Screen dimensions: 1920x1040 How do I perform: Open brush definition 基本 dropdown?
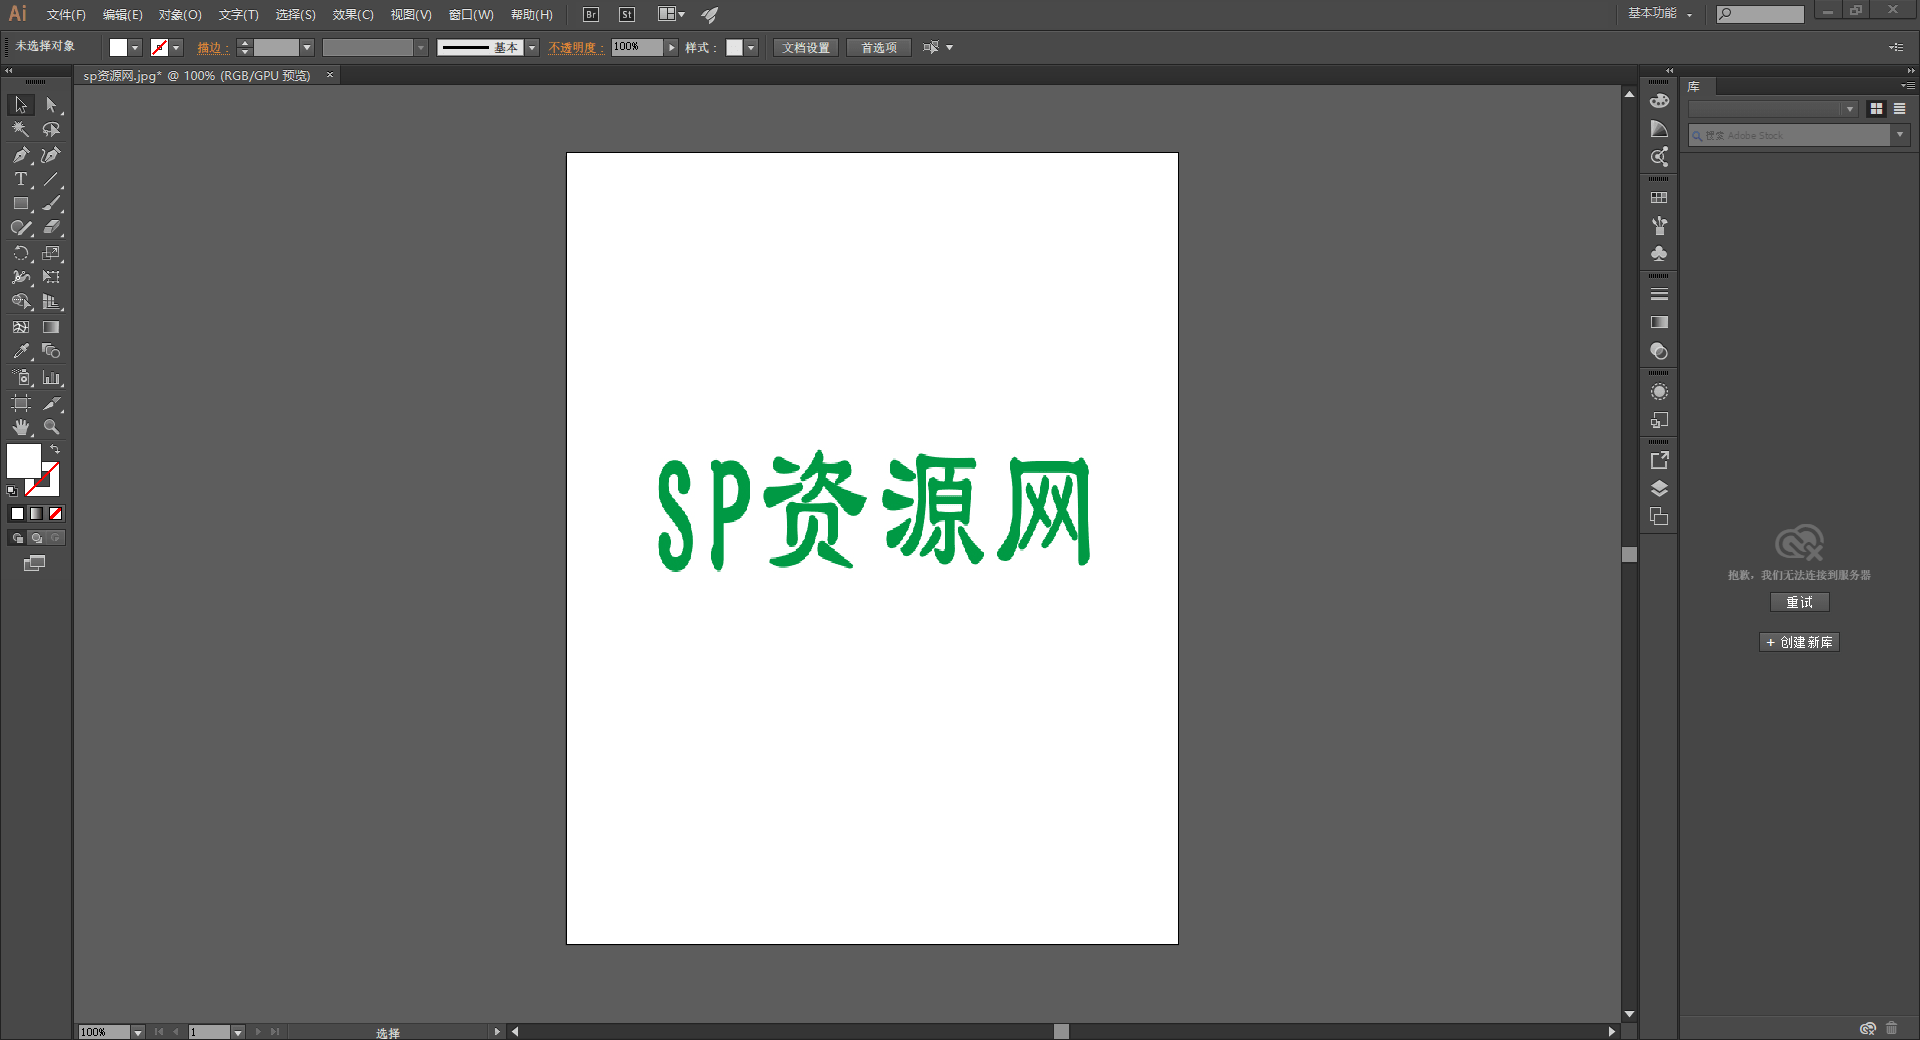(532, 48)
